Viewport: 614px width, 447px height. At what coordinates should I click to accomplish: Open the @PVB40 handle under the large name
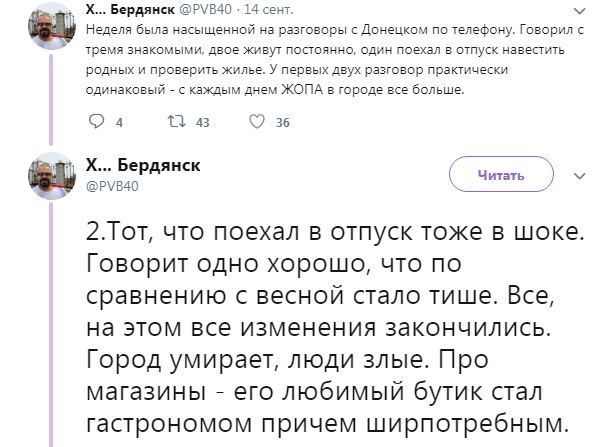click(x=112, y=186)
